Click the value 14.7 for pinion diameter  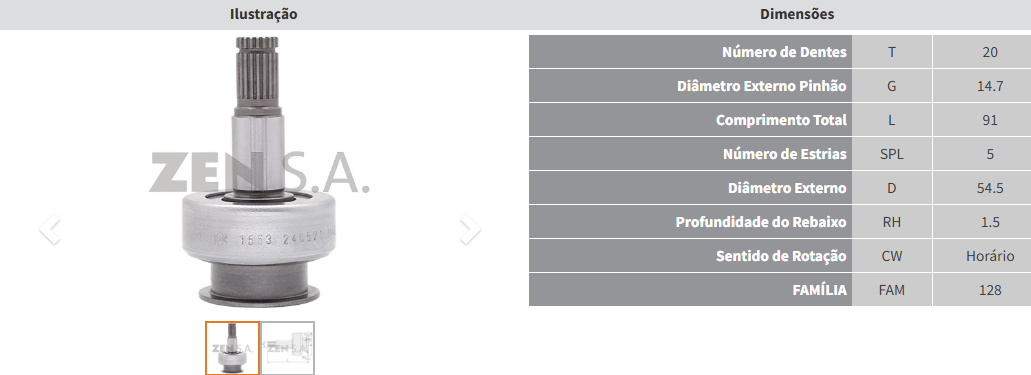(x=990, y=86)
